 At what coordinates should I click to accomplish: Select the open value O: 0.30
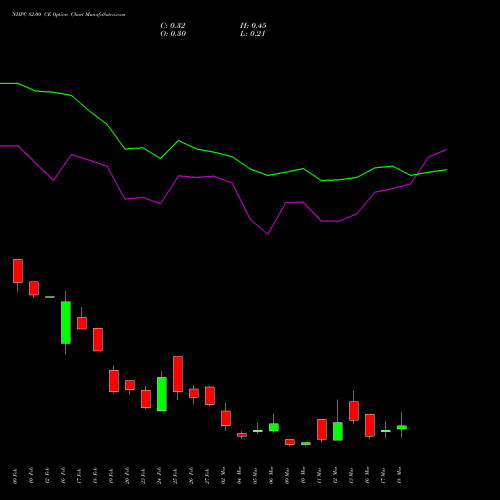(x=173, y=34)
